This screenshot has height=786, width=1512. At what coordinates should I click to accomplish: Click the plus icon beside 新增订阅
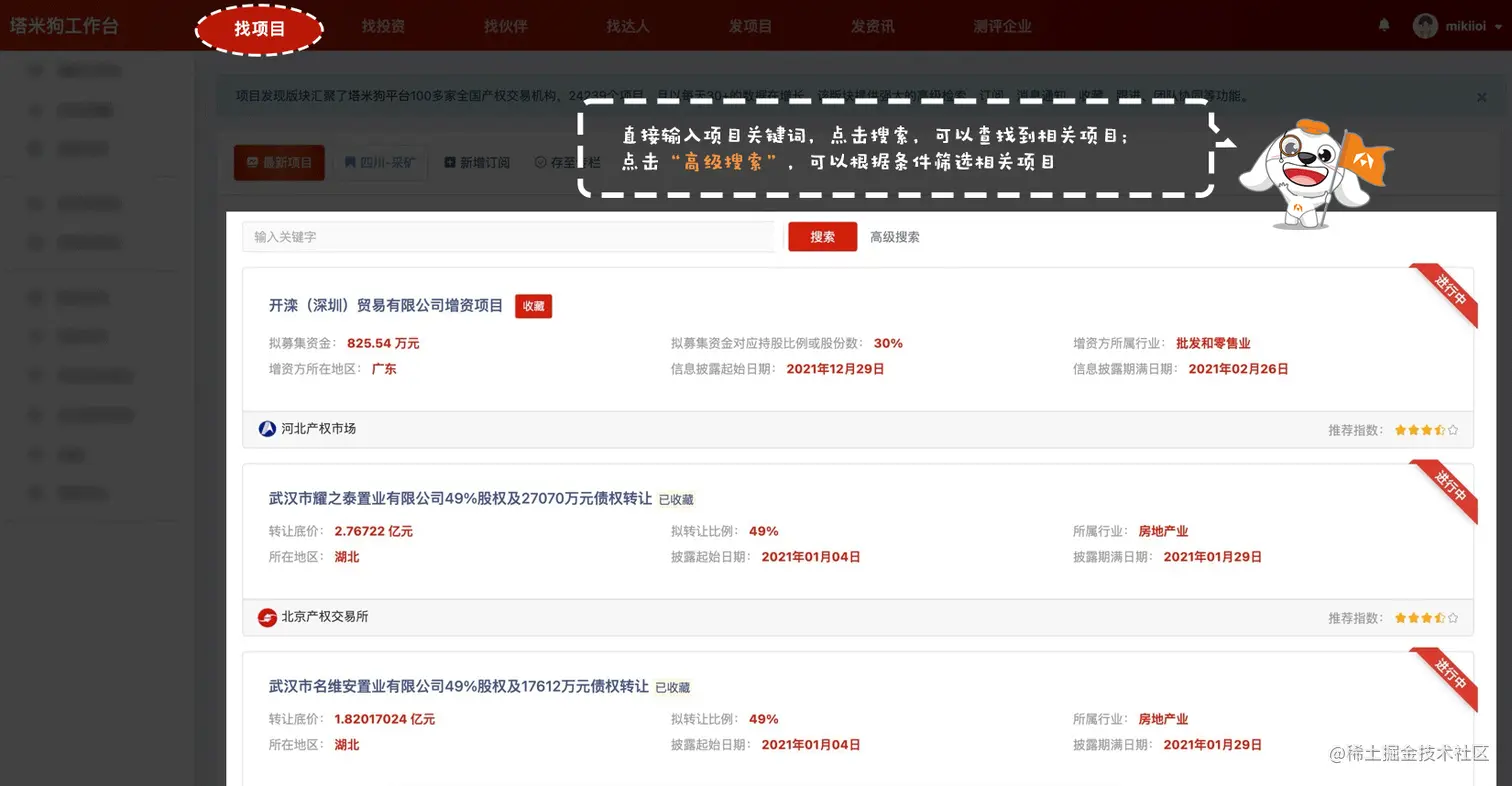click(450, 162)
